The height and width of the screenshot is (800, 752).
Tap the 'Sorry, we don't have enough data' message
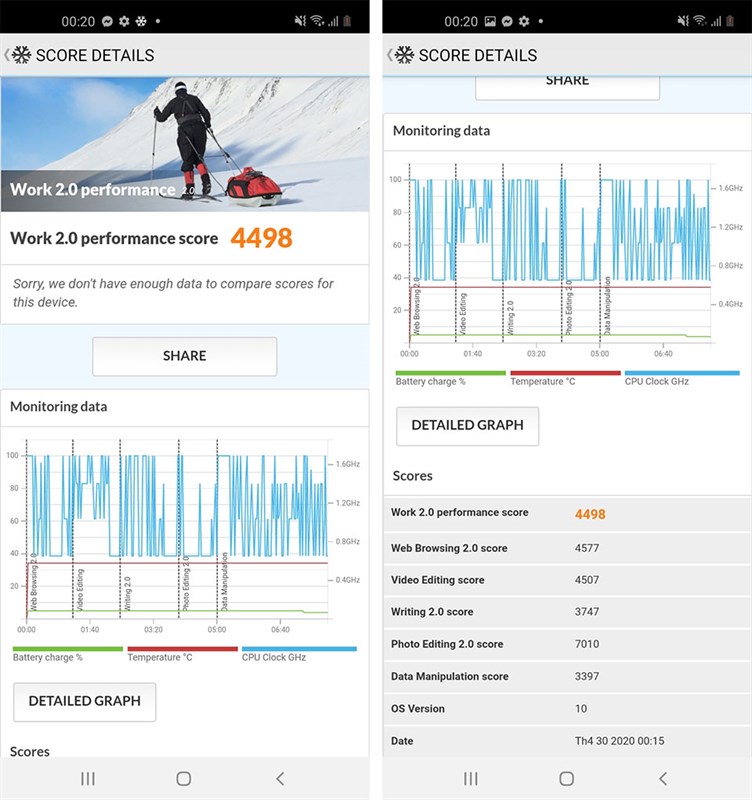pyautogui.click(x=173, y=293)
